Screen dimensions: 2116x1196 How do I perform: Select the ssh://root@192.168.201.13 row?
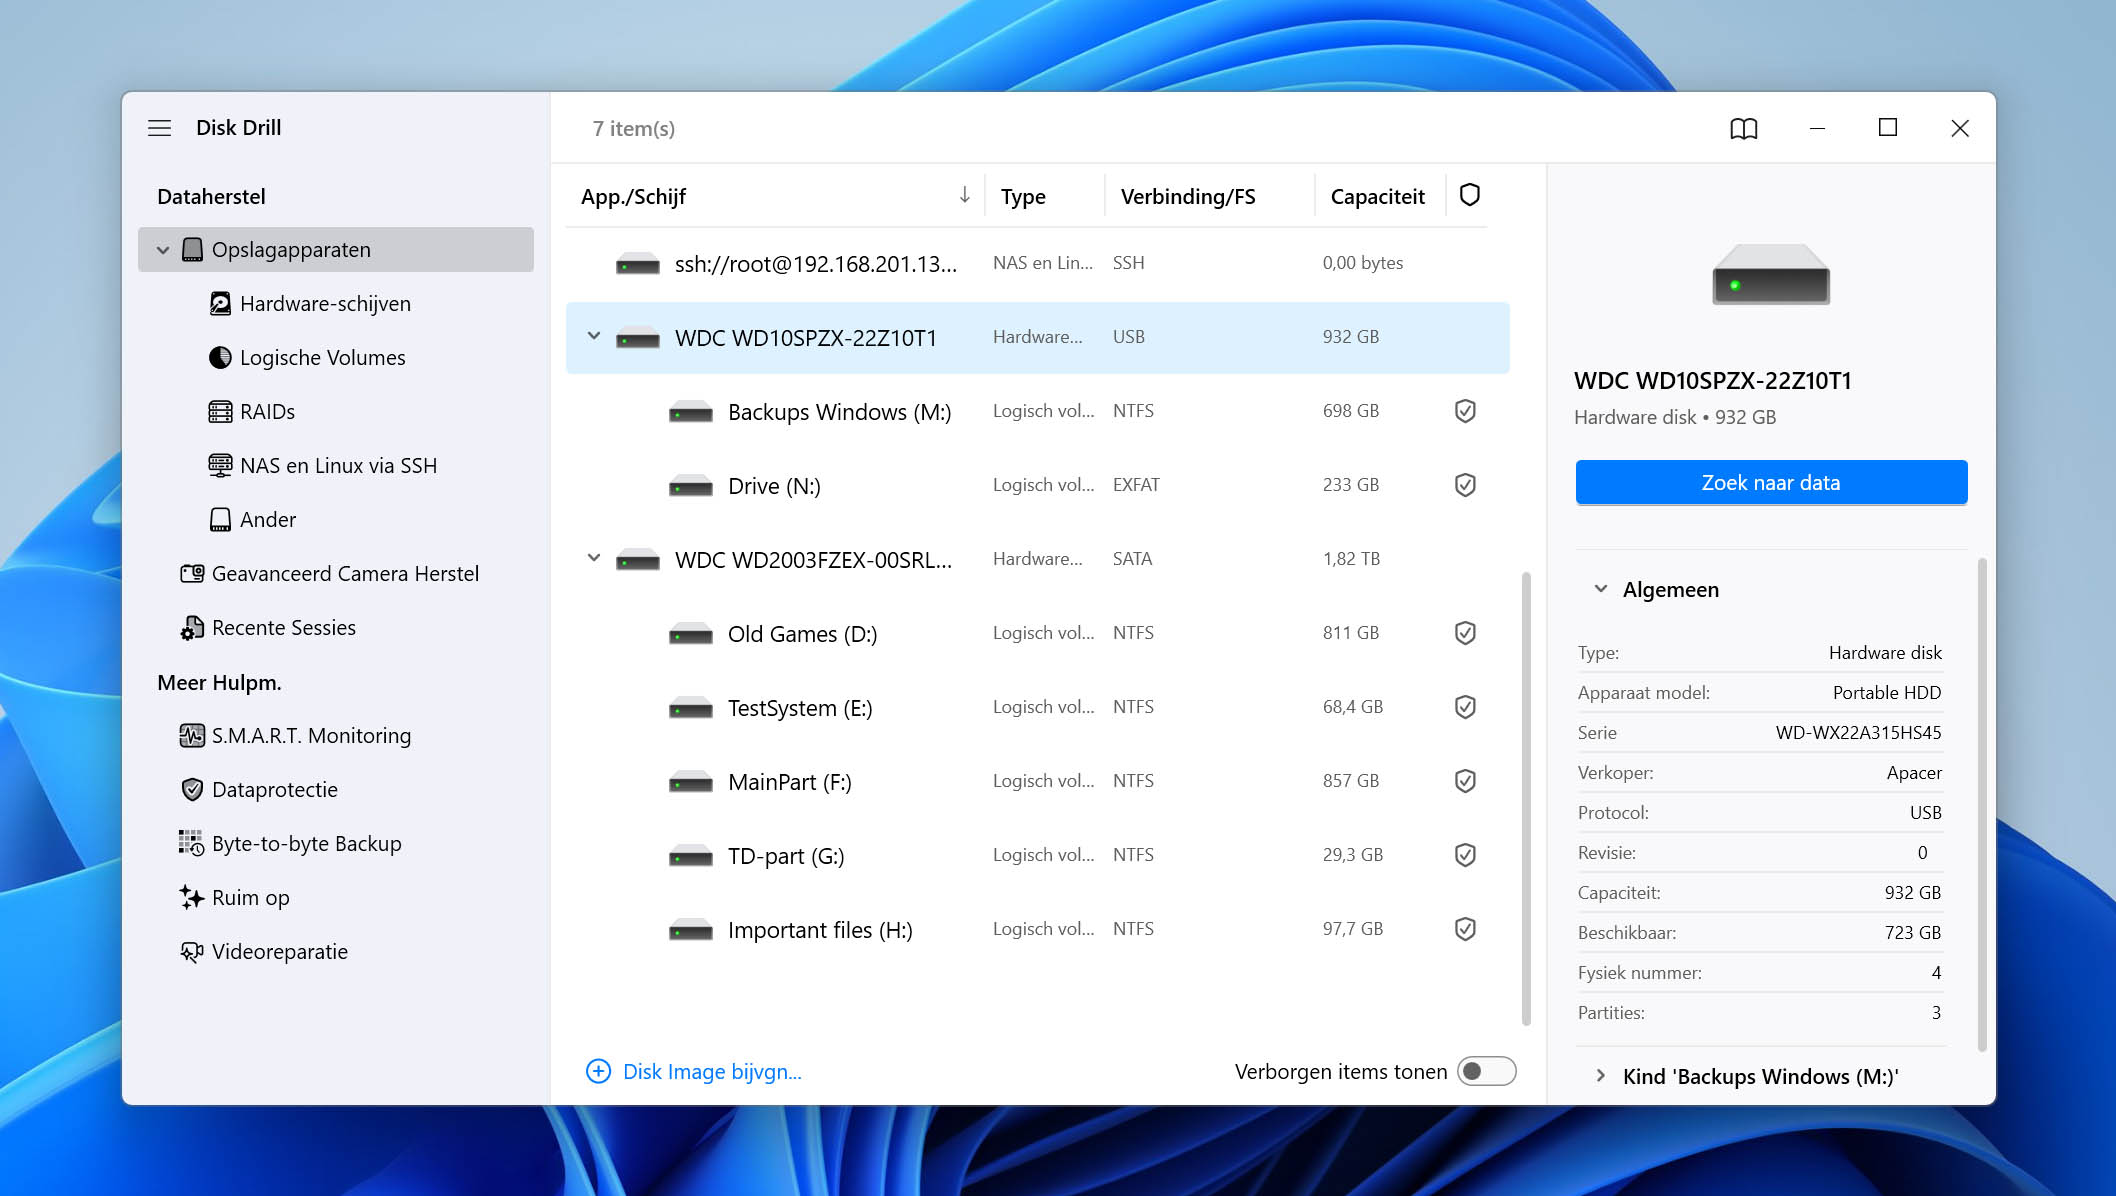coord(1037,264)
